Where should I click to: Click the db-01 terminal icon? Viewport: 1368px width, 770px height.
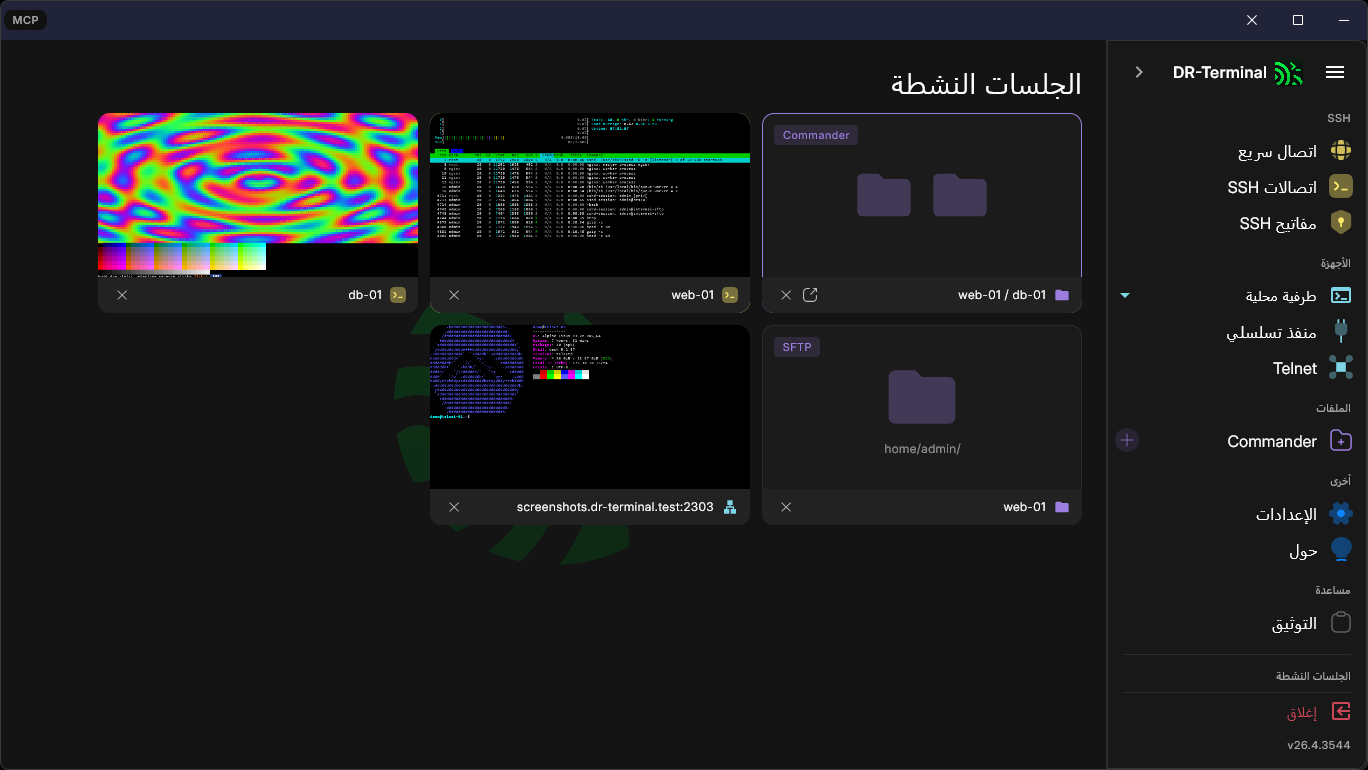click(x=398, y=295)
